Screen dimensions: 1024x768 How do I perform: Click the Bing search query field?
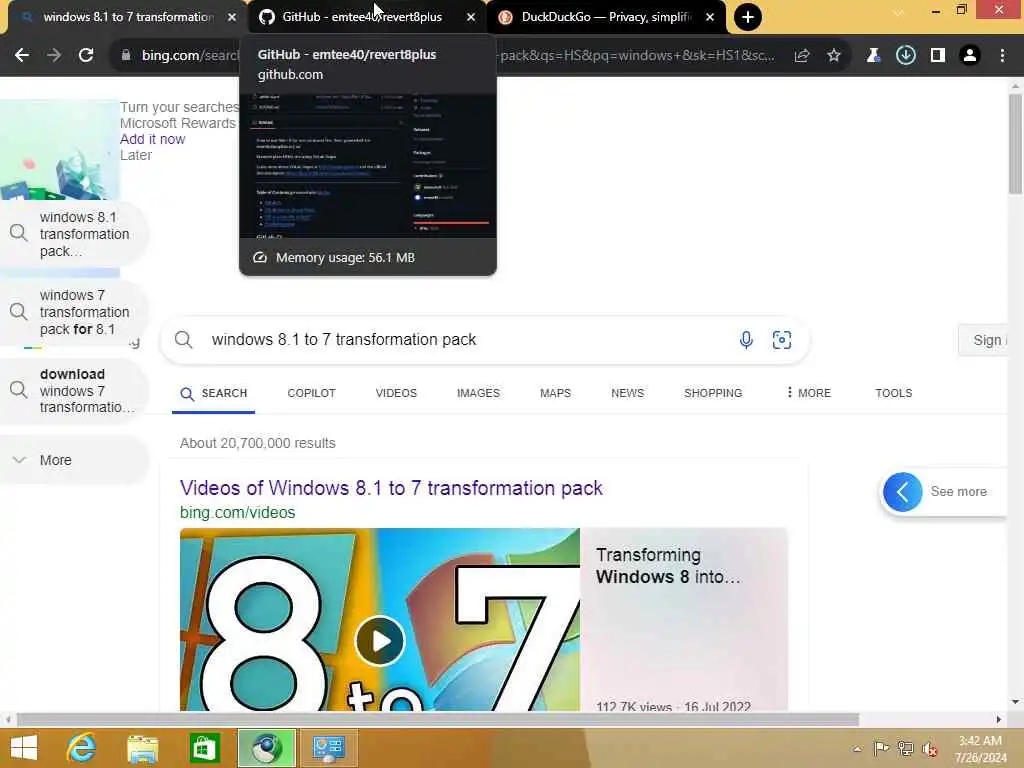457,340
